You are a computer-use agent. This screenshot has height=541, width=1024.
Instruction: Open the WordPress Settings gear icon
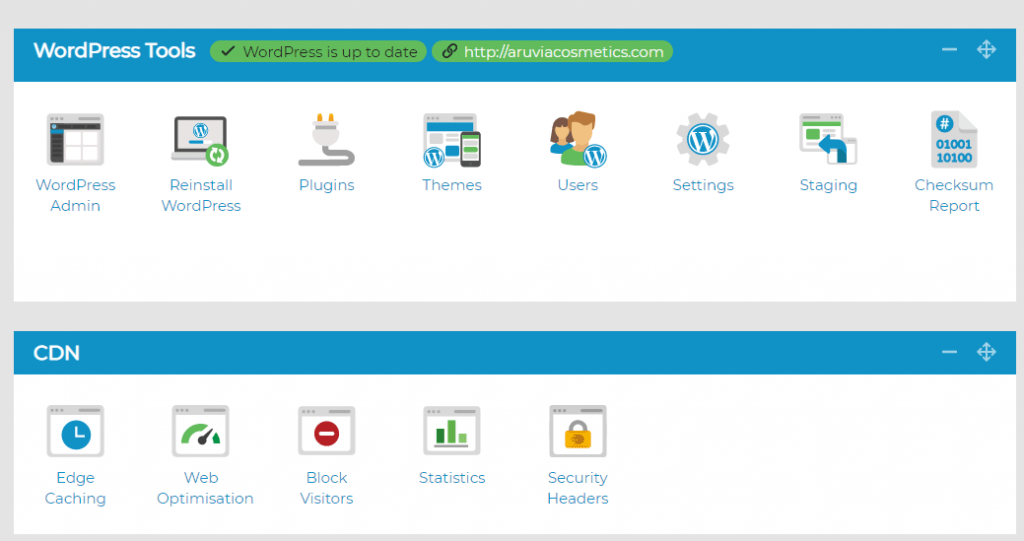coord(703,139)
